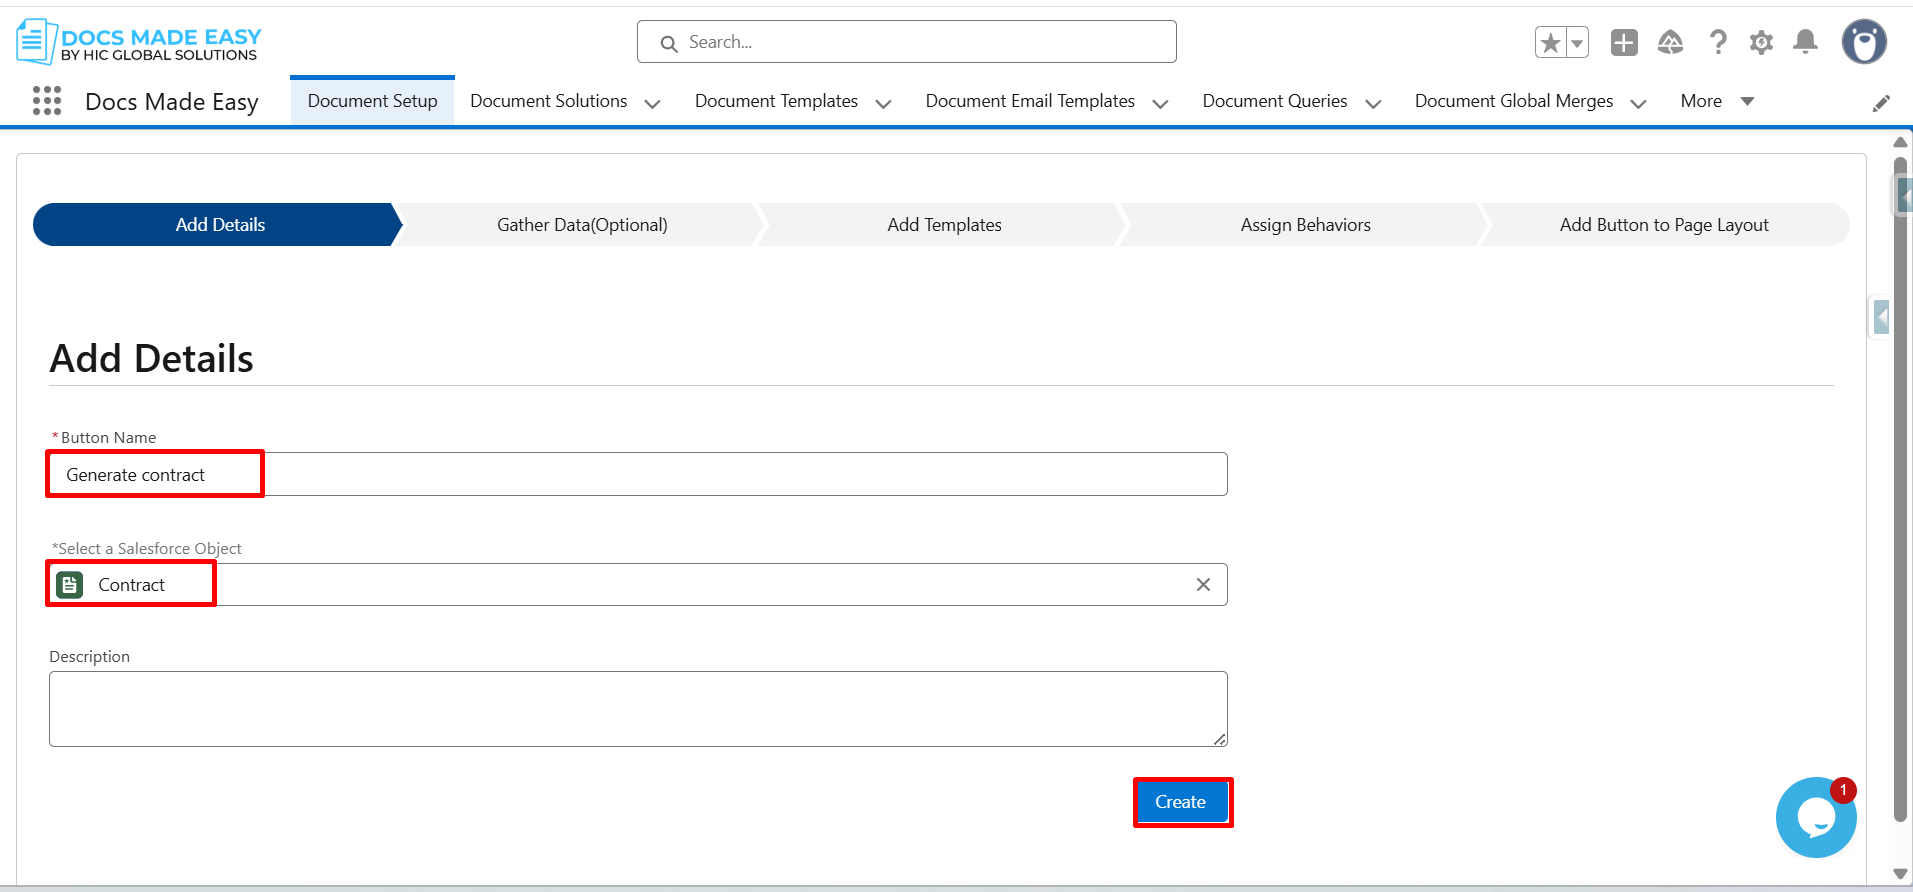Click the favorites star icon

tap(1550, 43)
